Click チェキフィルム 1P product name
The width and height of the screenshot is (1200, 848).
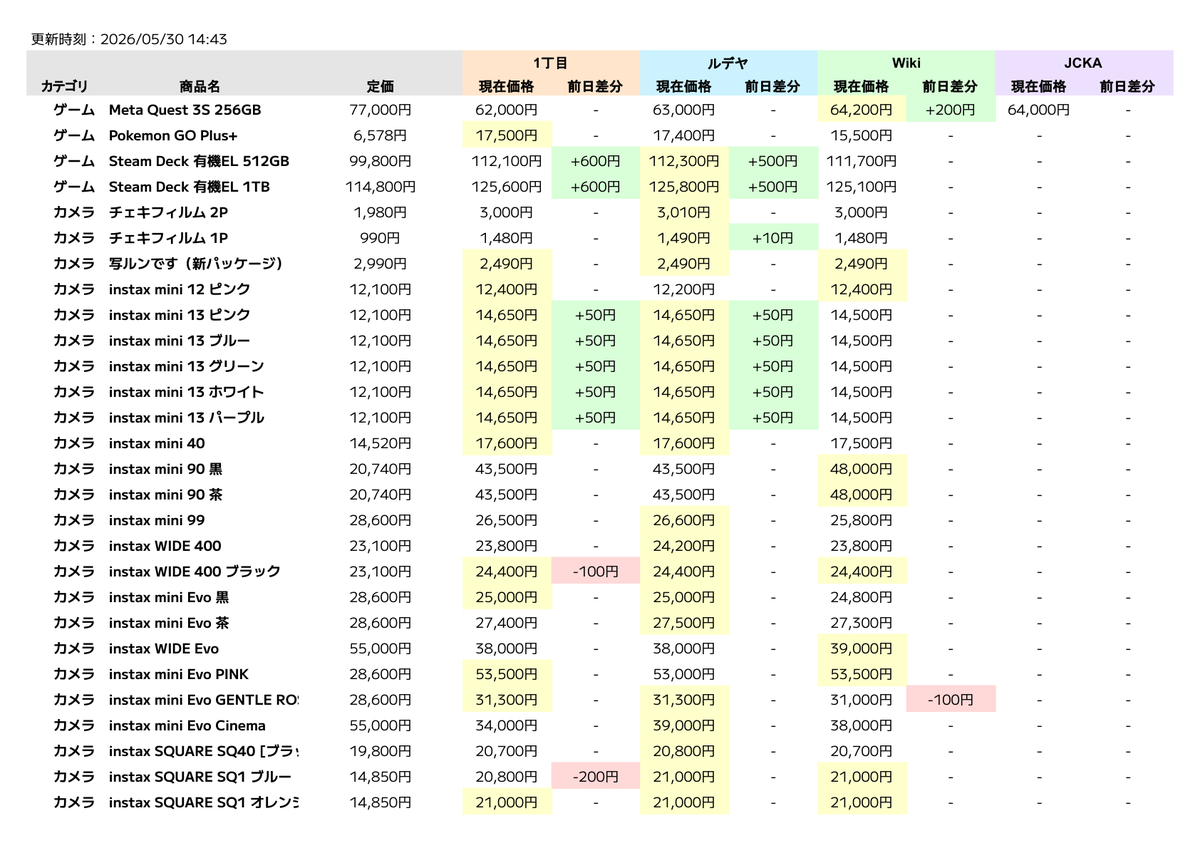tap(168, 238)
